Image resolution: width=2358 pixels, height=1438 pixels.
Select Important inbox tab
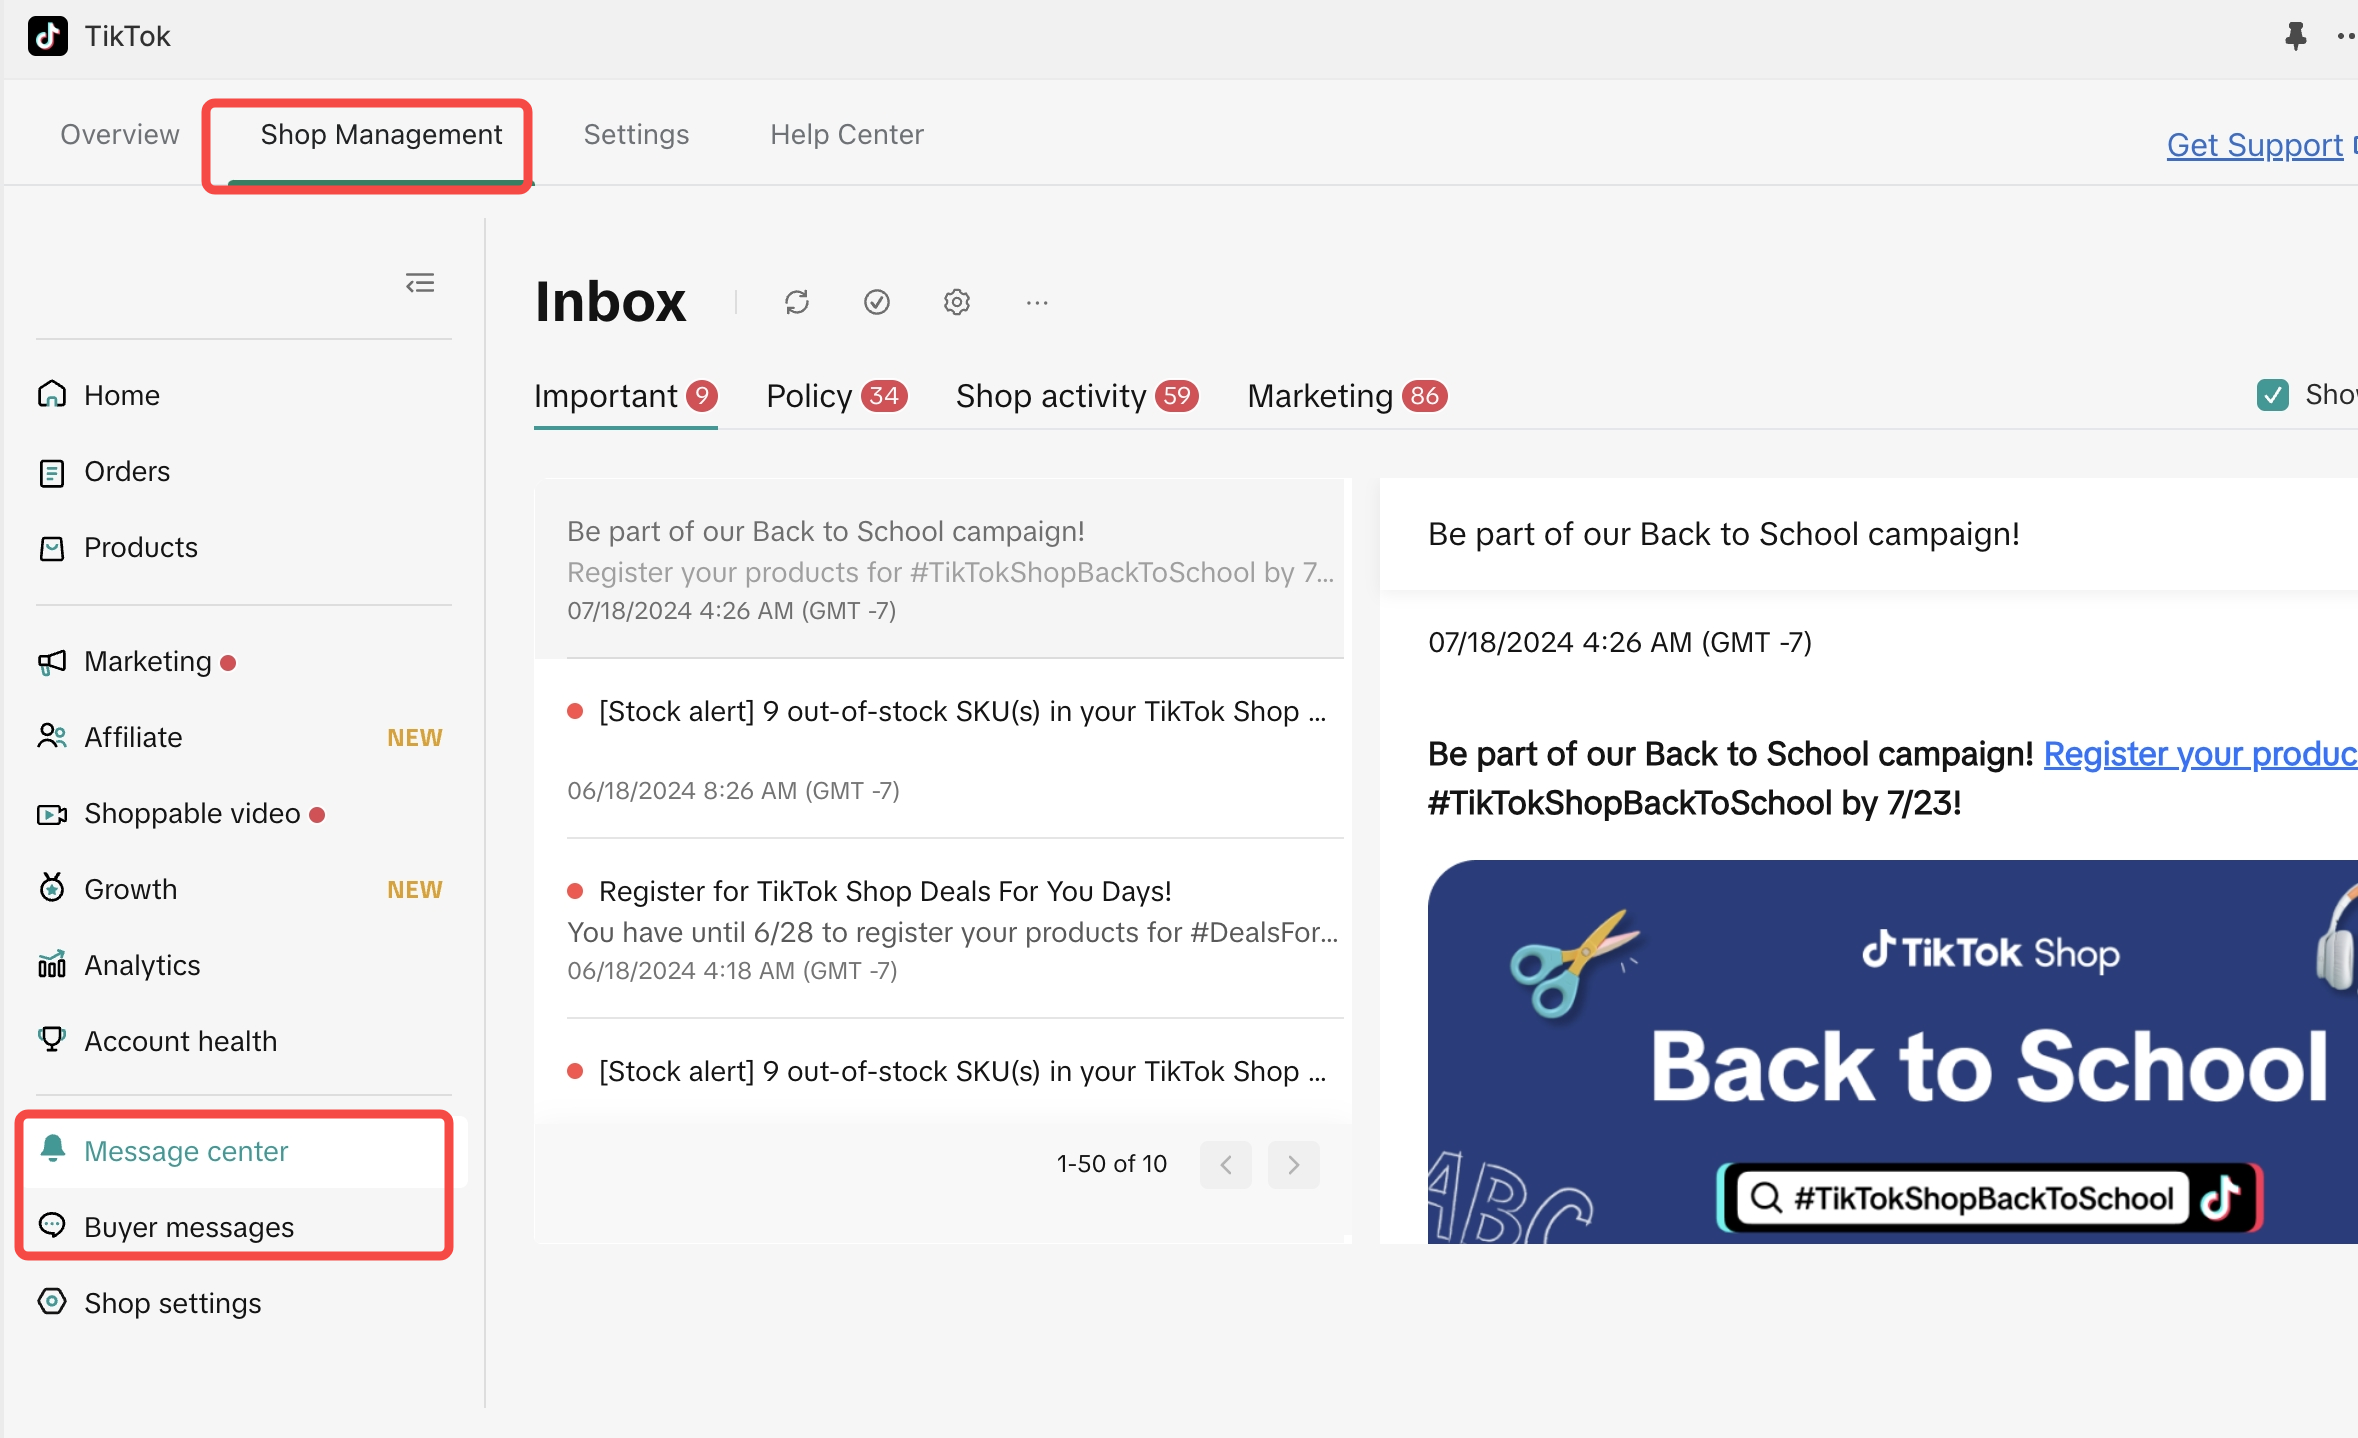coord(626,397)
